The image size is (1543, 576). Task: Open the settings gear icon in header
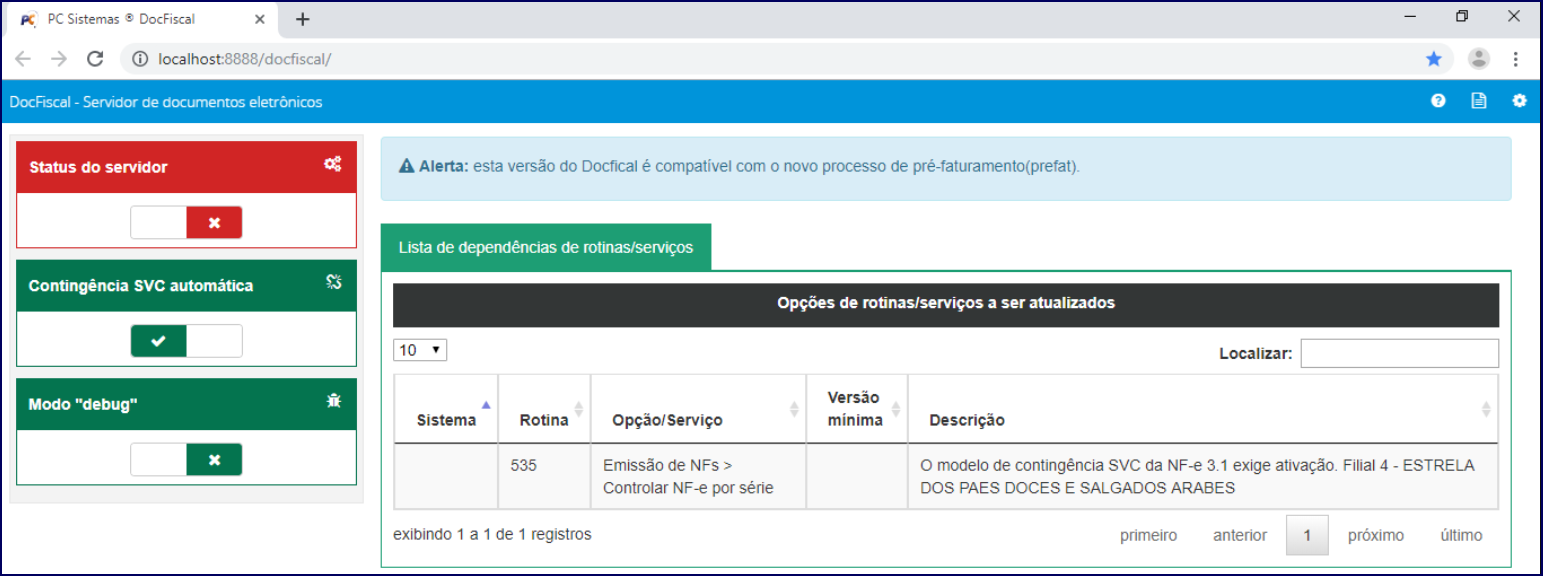click(1519, 101)
